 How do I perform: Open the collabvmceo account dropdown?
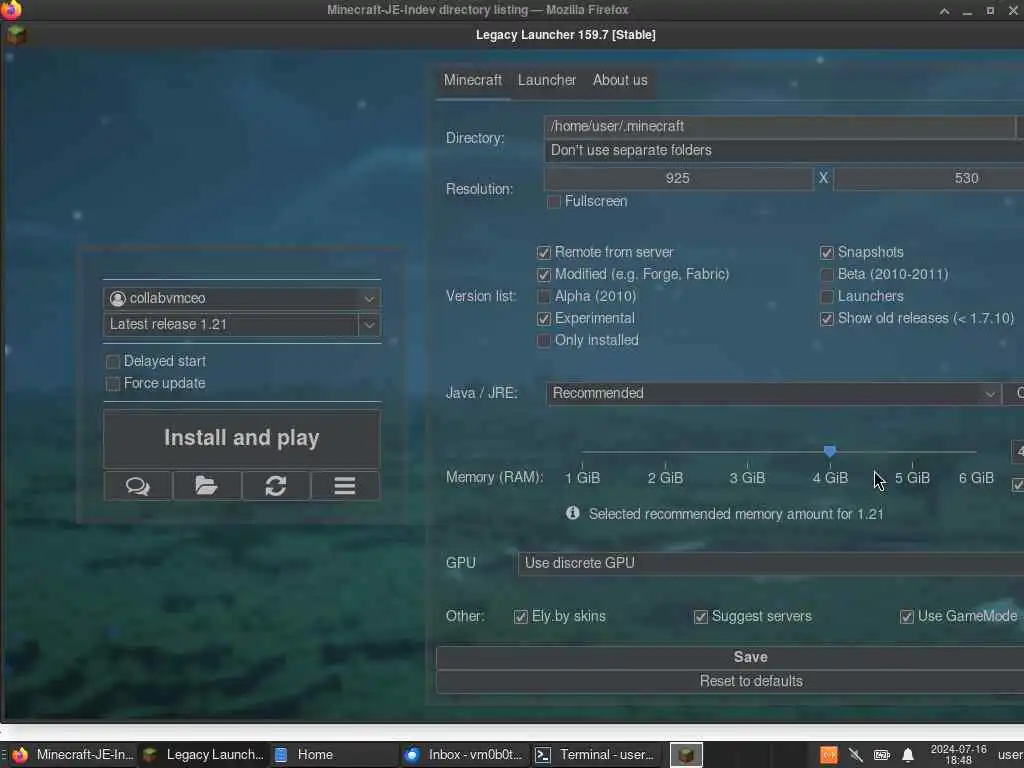pos(242,298)
